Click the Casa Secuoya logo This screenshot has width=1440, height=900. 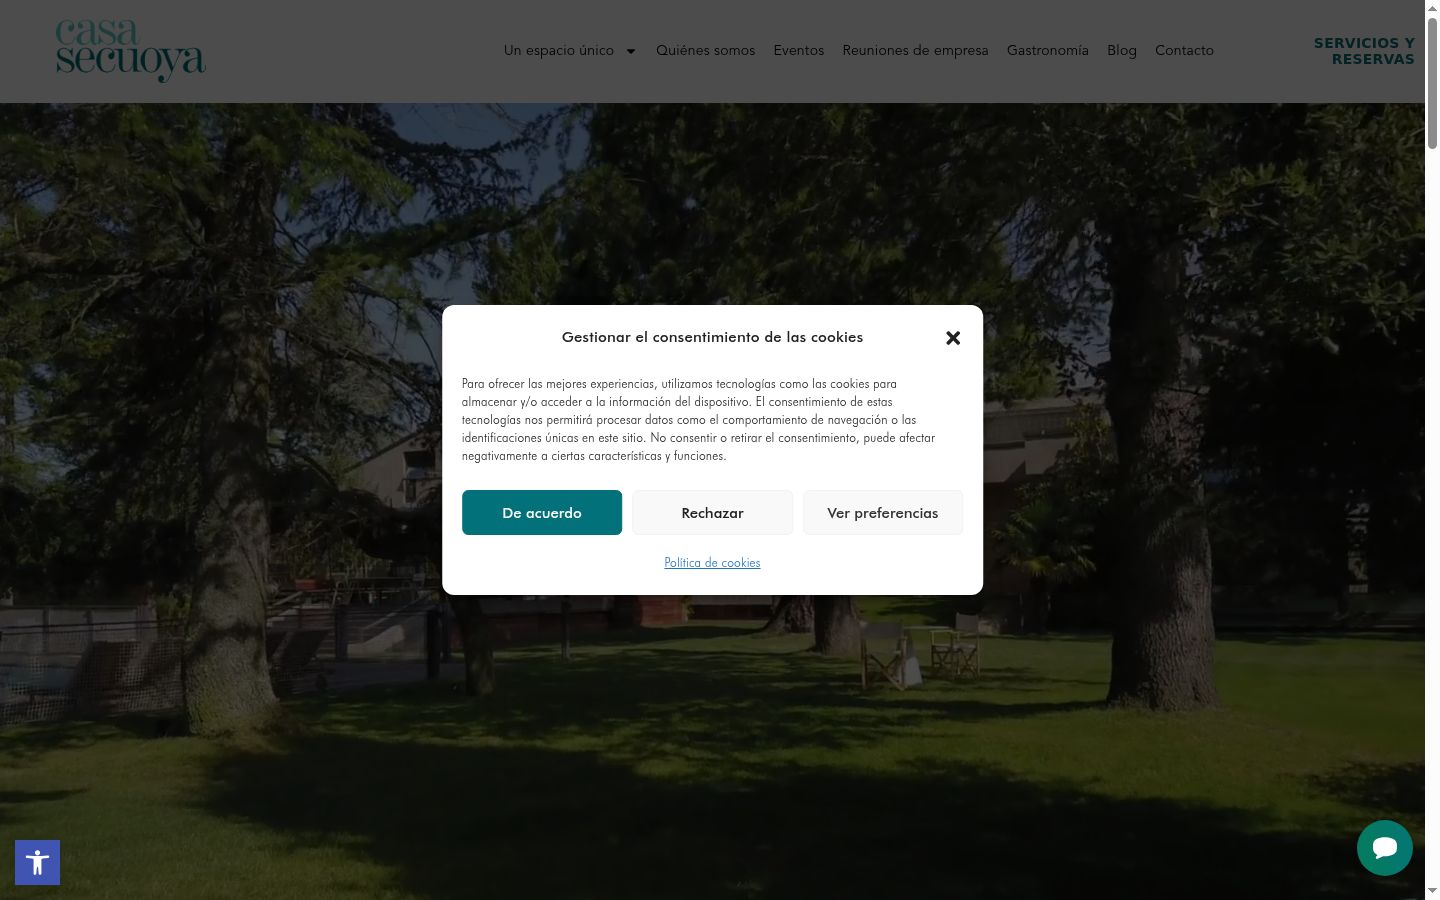click(131, 51)
